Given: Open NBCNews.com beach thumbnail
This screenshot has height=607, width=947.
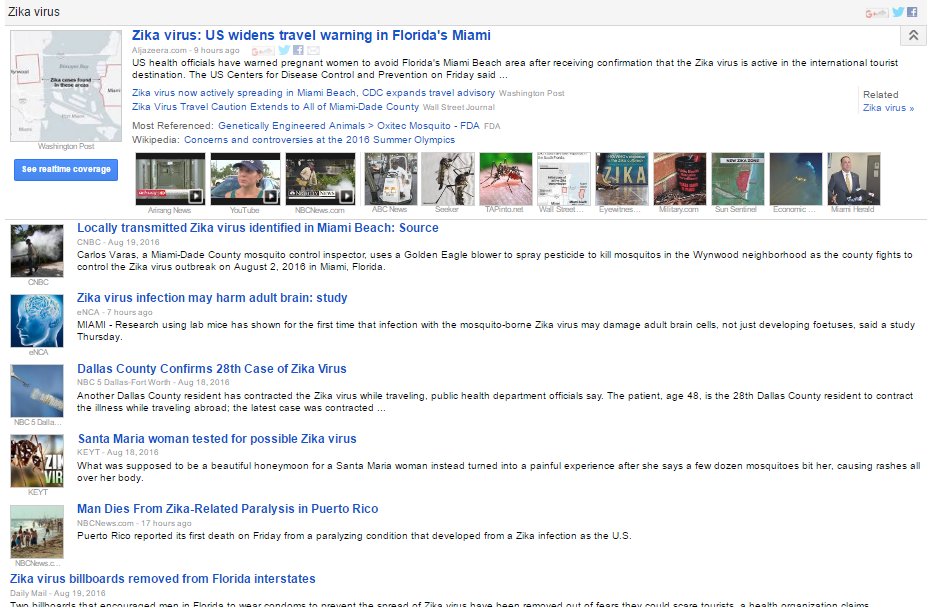Looking at the screenshot, I should (x=37, y=532).
